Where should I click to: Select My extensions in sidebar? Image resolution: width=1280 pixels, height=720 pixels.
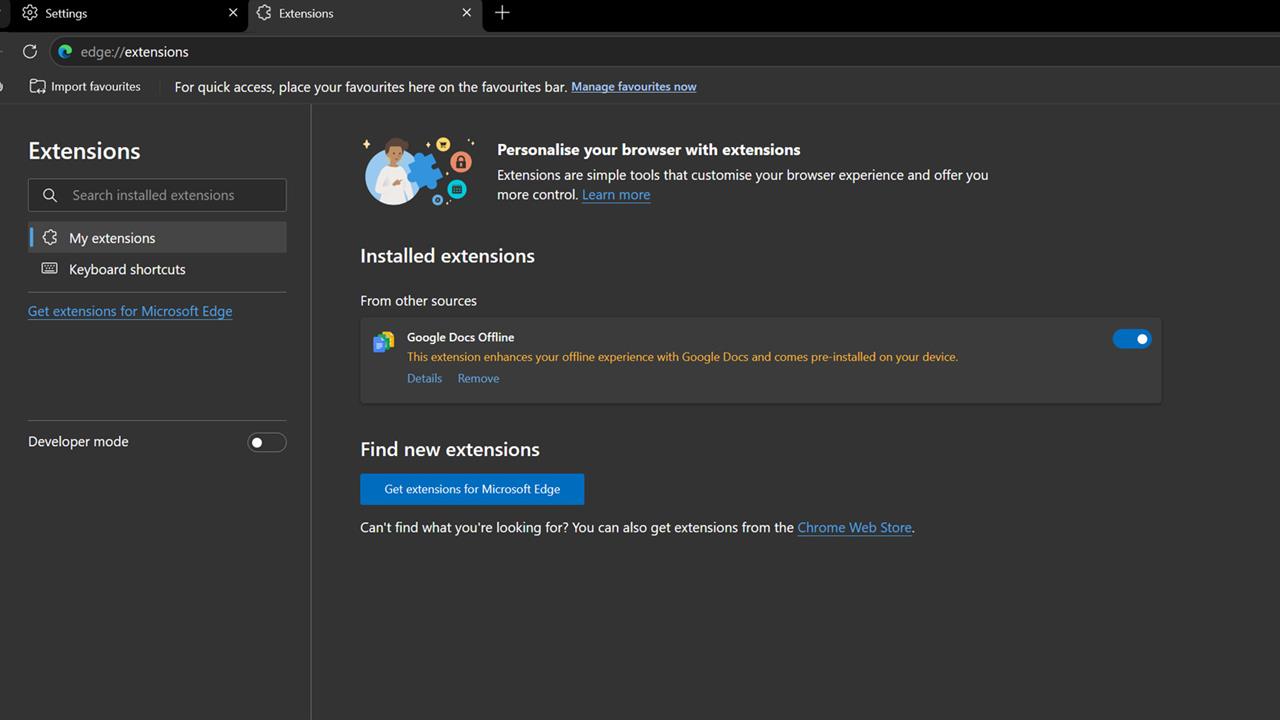click(157, 238)
